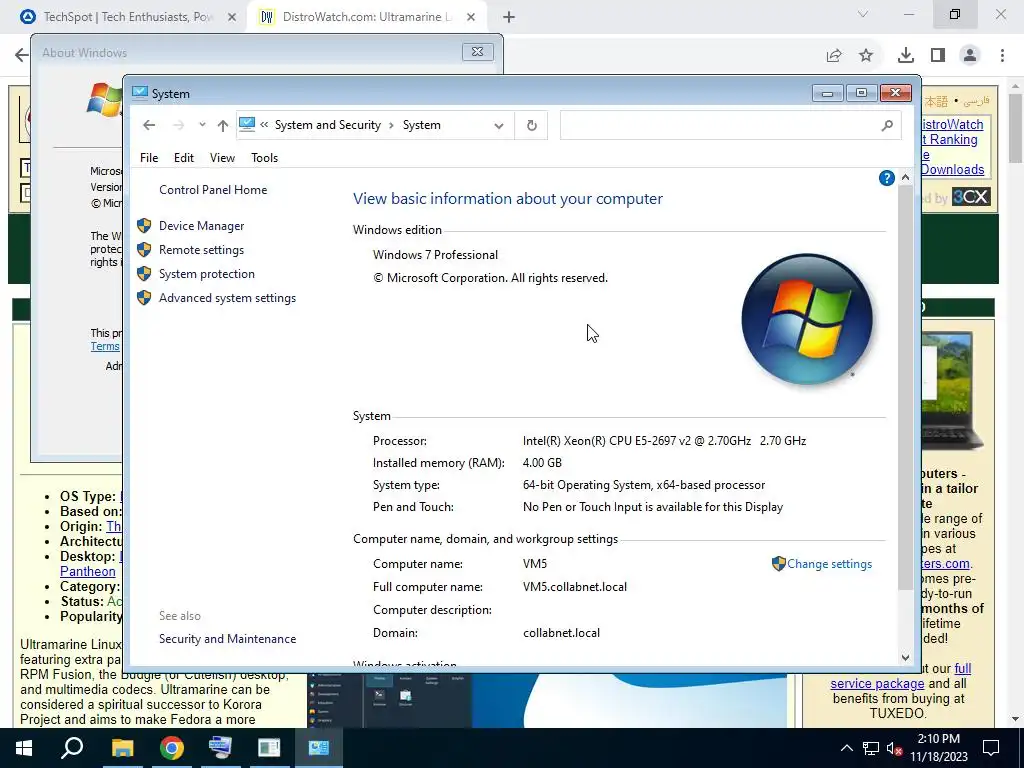The width and height of the screenshot is (1024, 768).
Task: Open the blue help question mark icon
Action: [886, 178]
